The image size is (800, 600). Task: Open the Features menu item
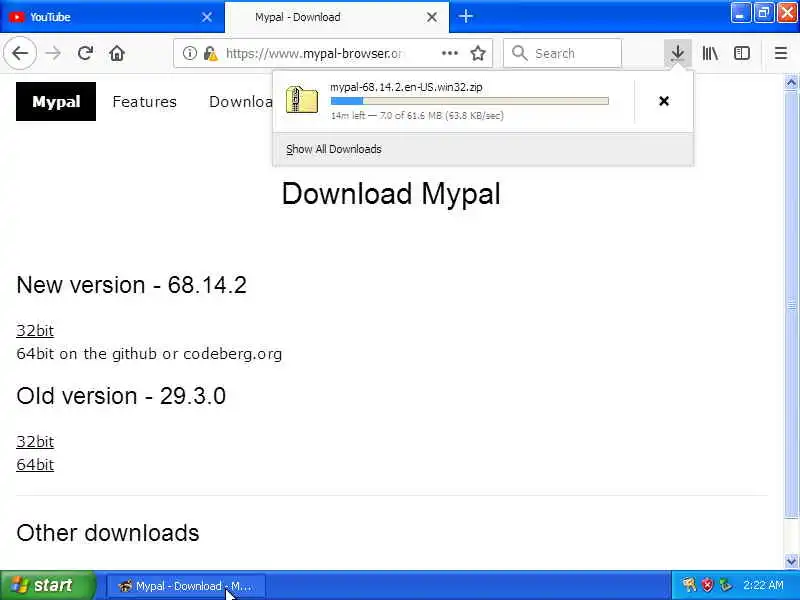144,102
